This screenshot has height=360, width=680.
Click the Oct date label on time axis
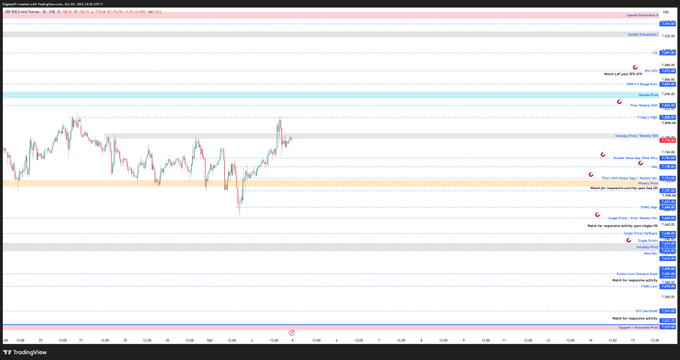pos(209,340)
